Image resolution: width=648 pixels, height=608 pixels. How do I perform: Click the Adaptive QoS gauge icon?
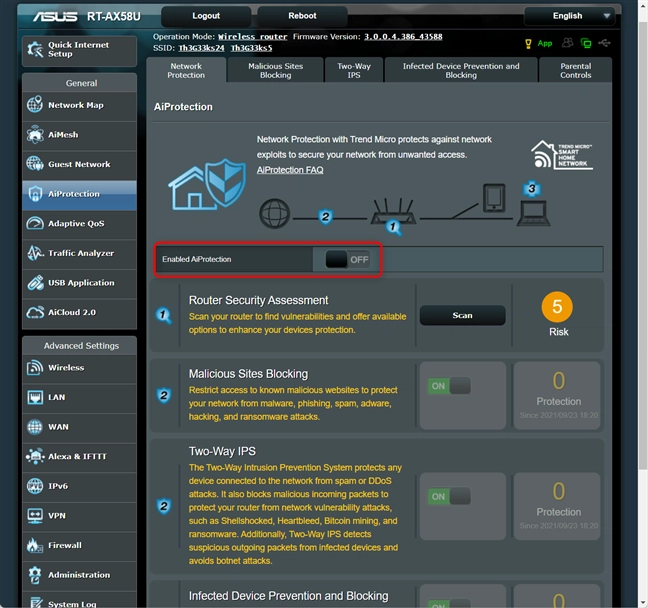[x=35, y=224]
